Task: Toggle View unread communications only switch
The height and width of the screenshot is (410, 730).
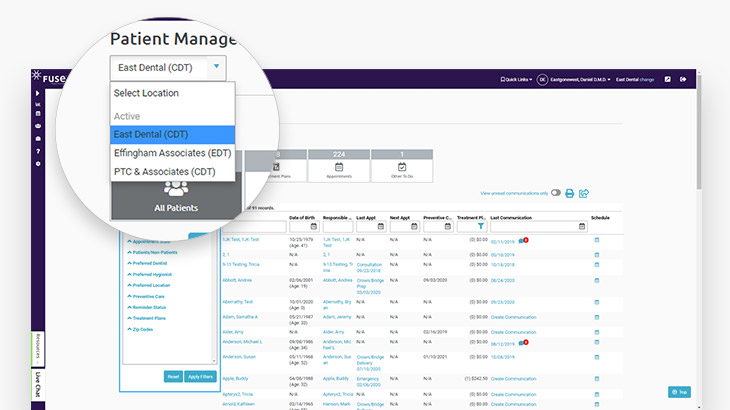Action: [556, 193]
